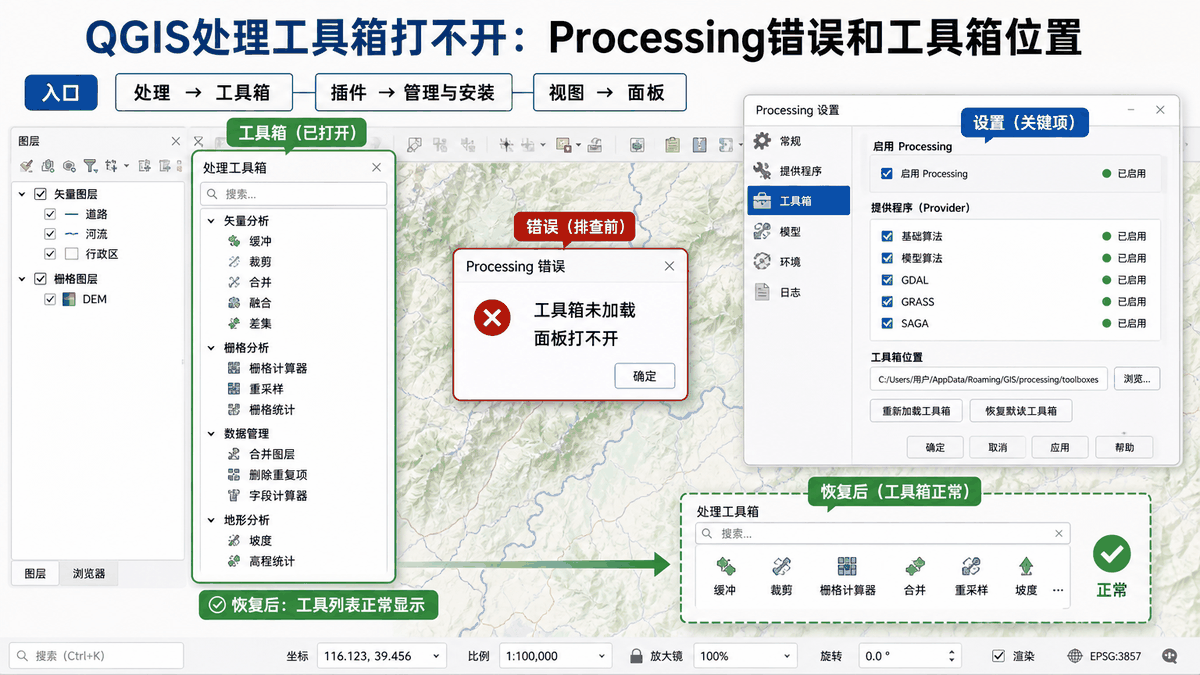Toggle the 渲染 checkbox in status bar
The image size is (1200, 675).
click(x=998, y=656)
